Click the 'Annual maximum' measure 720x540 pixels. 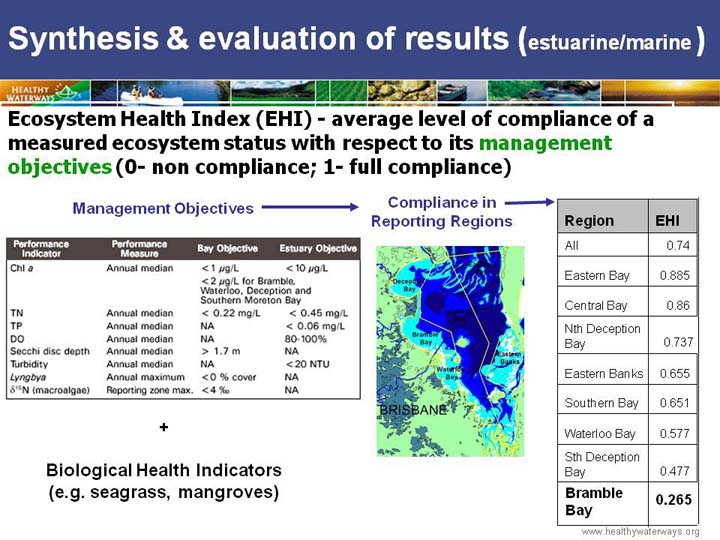click(145, 377)
